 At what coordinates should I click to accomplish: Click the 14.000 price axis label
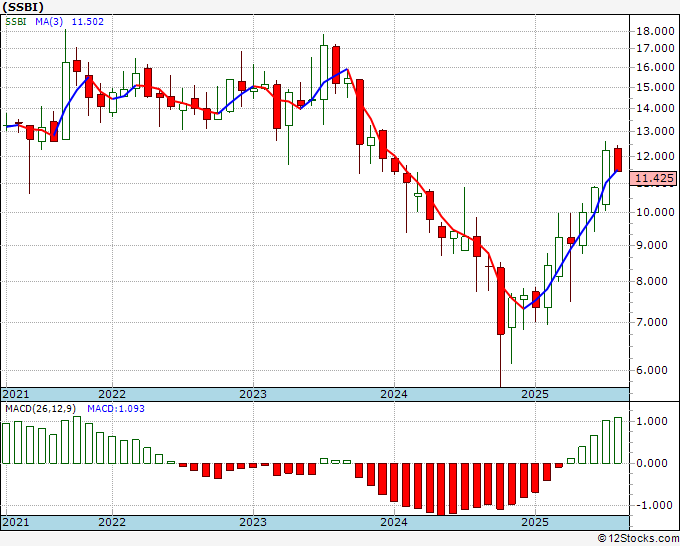pyautogui.click(x=655, y=108)
